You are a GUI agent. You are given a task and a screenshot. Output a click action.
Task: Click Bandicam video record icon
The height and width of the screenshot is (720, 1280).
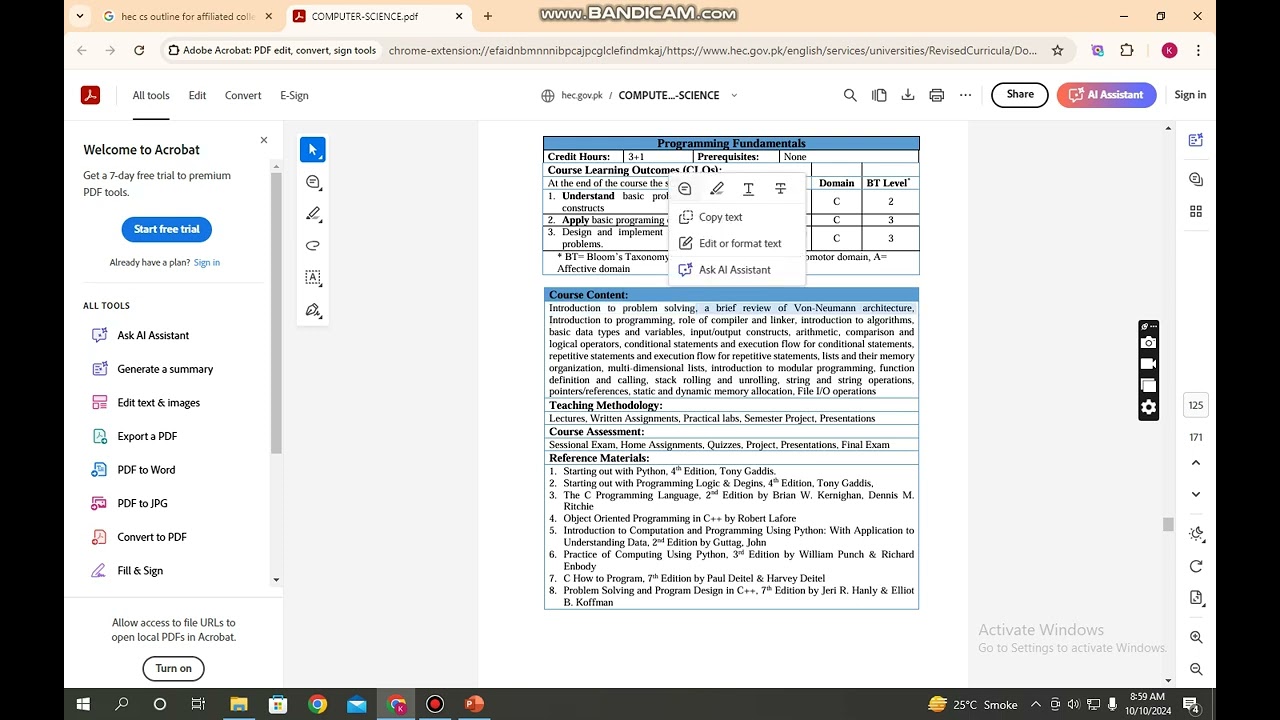click(x=1148, y=364)
